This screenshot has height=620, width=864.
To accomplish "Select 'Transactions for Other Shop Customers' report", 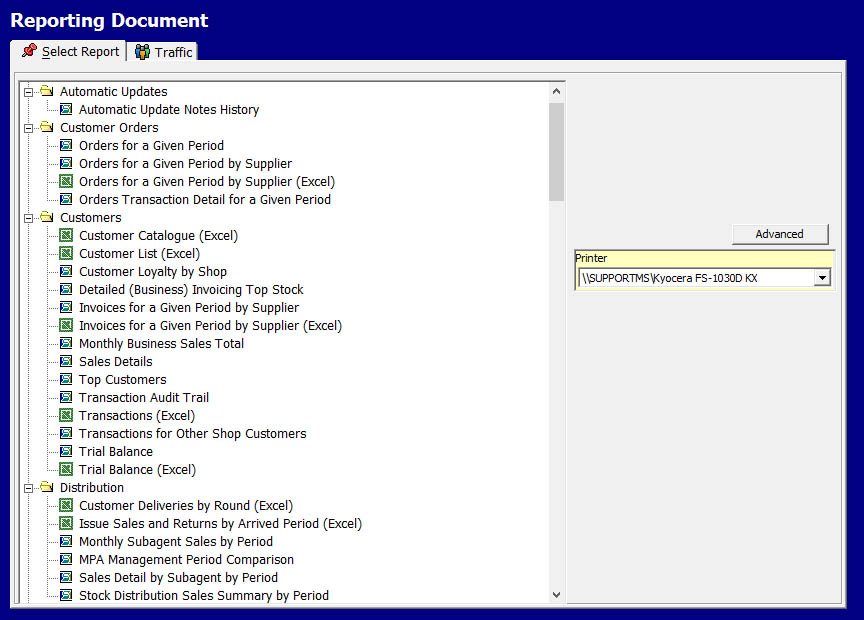I will click(192, 434).
